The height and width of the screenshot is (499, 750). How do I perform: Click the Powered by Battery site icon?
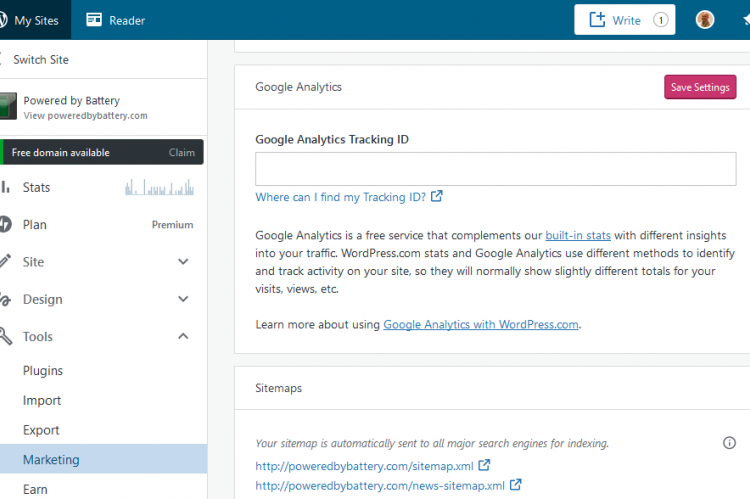coord(8,106)
